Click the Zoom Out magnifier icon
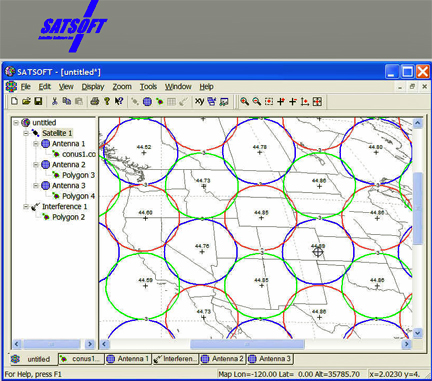Image resolution: width=432 pixels, height=381 pixels. (256, 101)
